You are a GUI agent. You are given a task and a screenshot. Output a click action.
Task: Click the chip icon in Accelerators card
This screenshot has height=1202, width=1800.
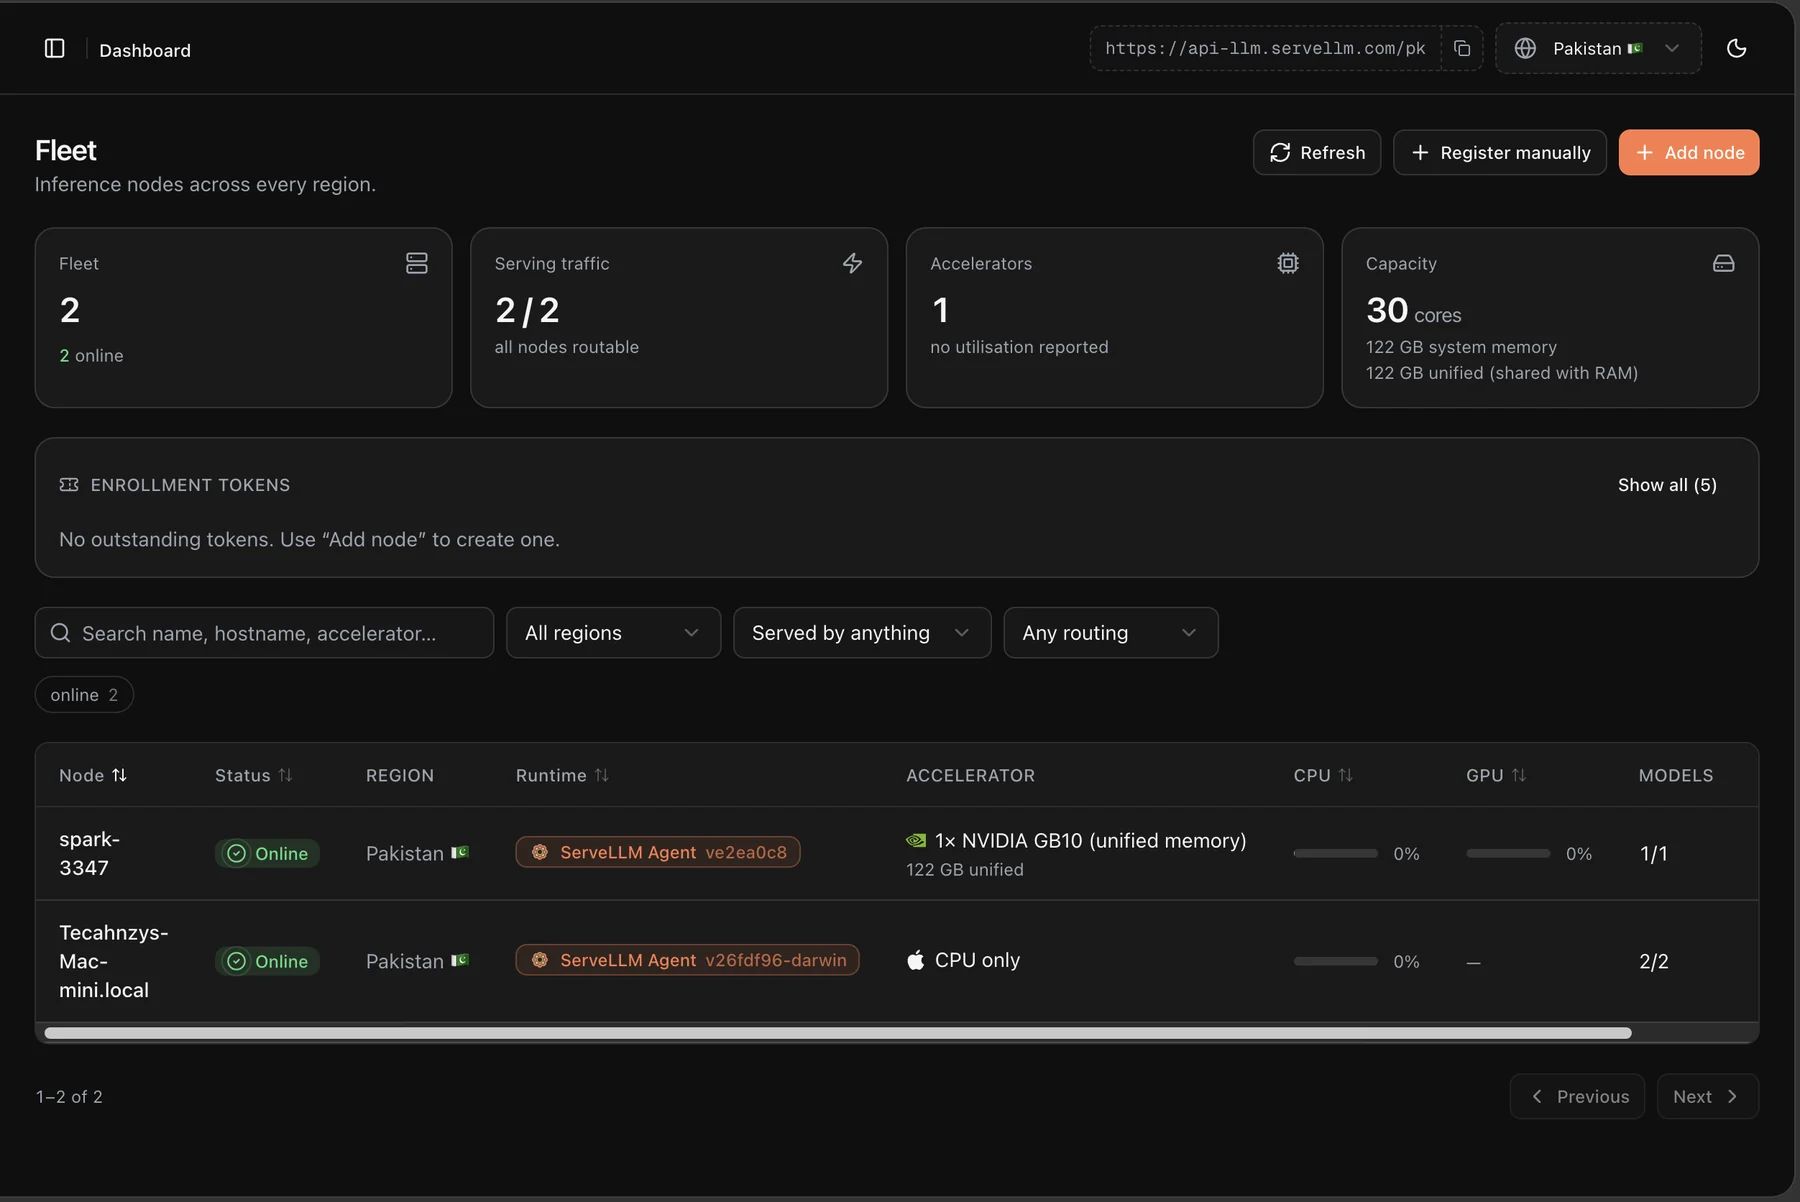[1288, 263]
